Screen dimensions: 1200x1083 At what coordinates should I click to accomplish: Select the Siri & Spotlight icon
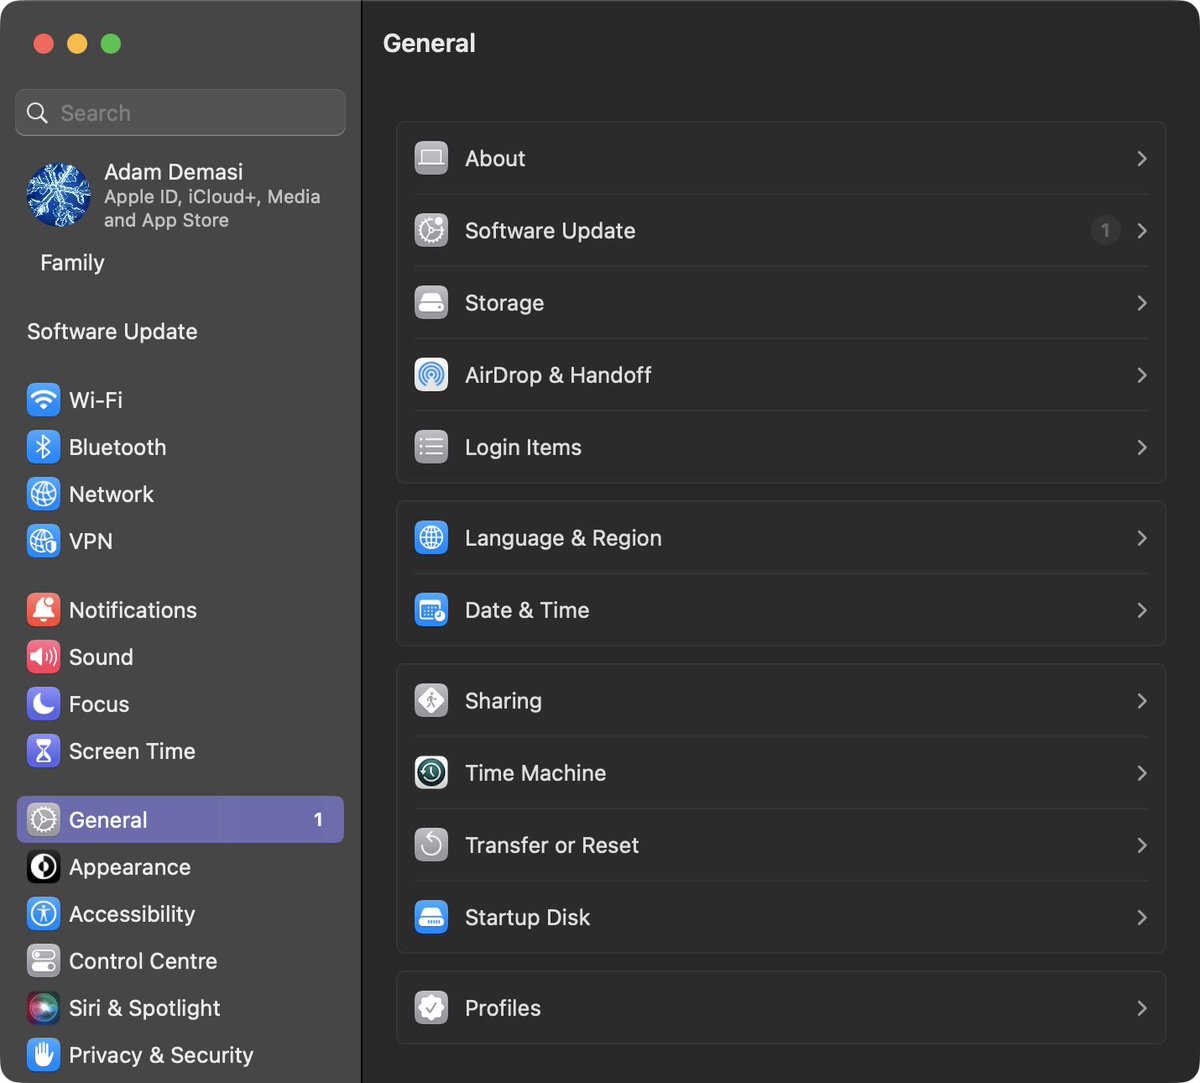[43, 1008]
